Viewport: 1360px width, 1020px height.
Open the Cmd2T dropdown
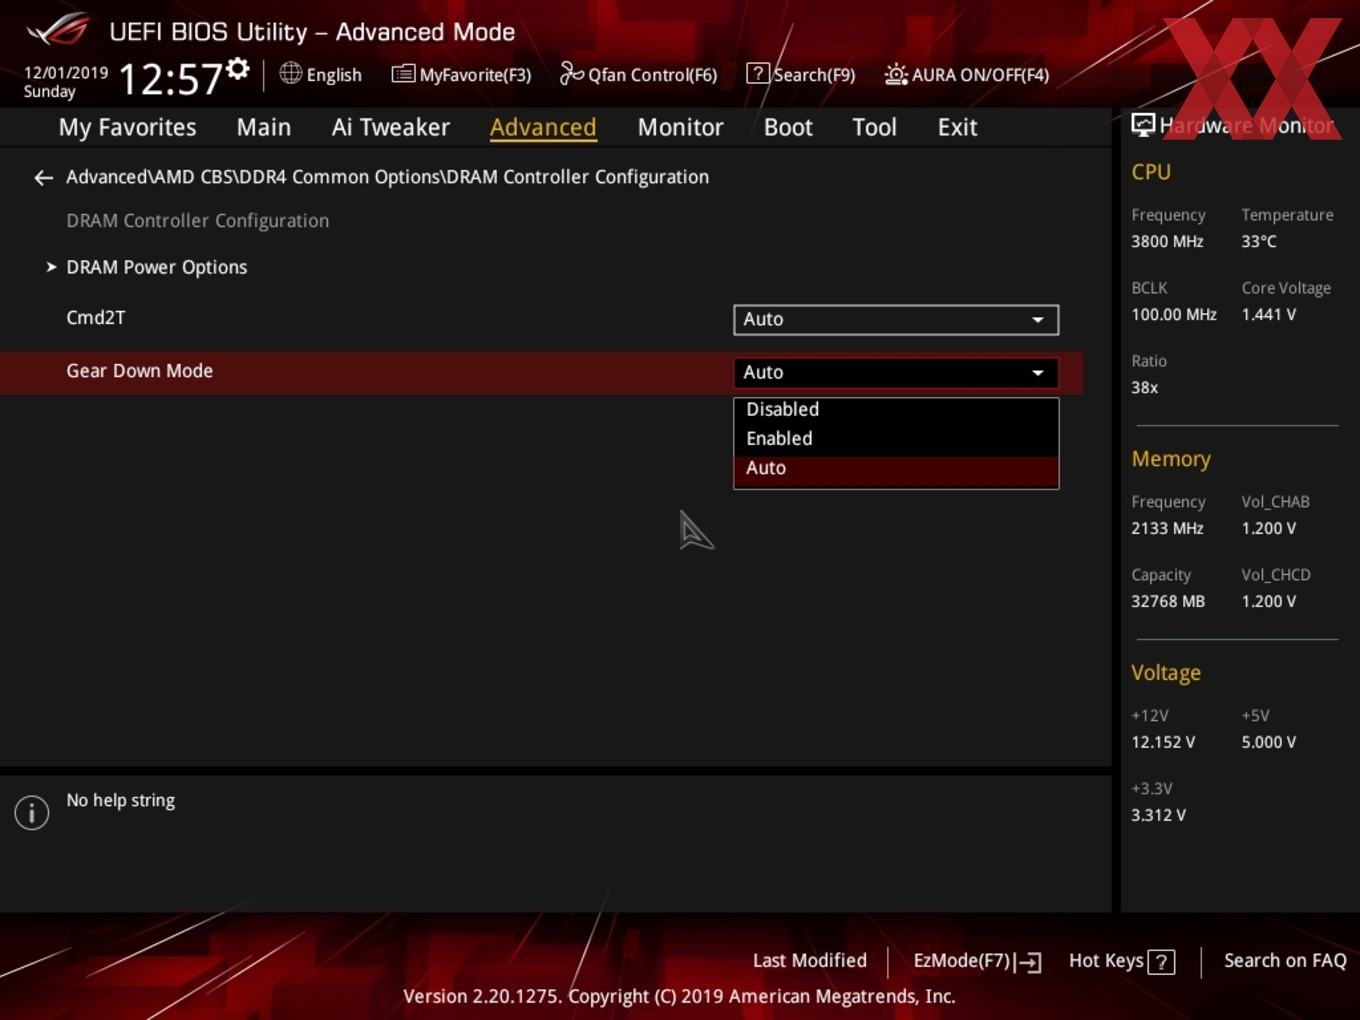point(896,319)
